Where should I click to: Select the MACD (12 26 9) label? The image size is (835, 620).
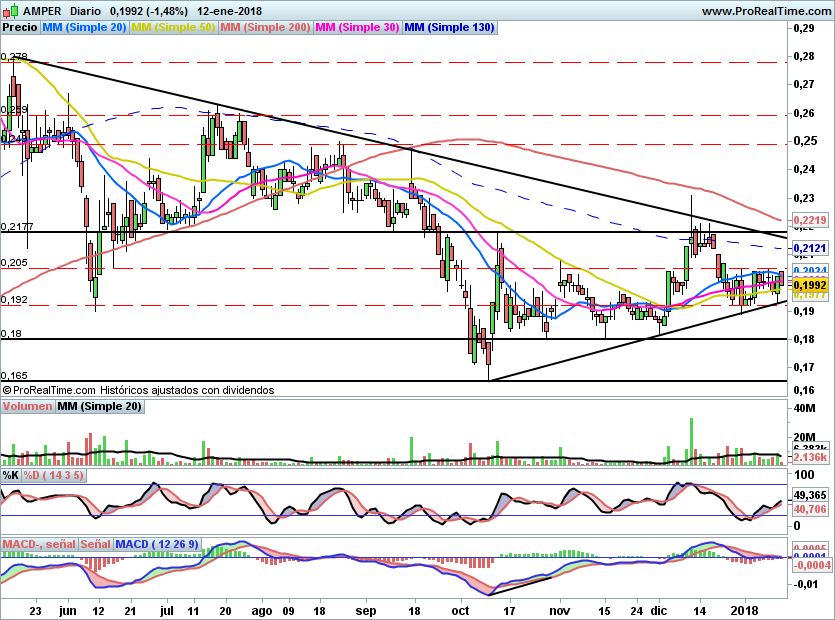(x=159, y=544)
